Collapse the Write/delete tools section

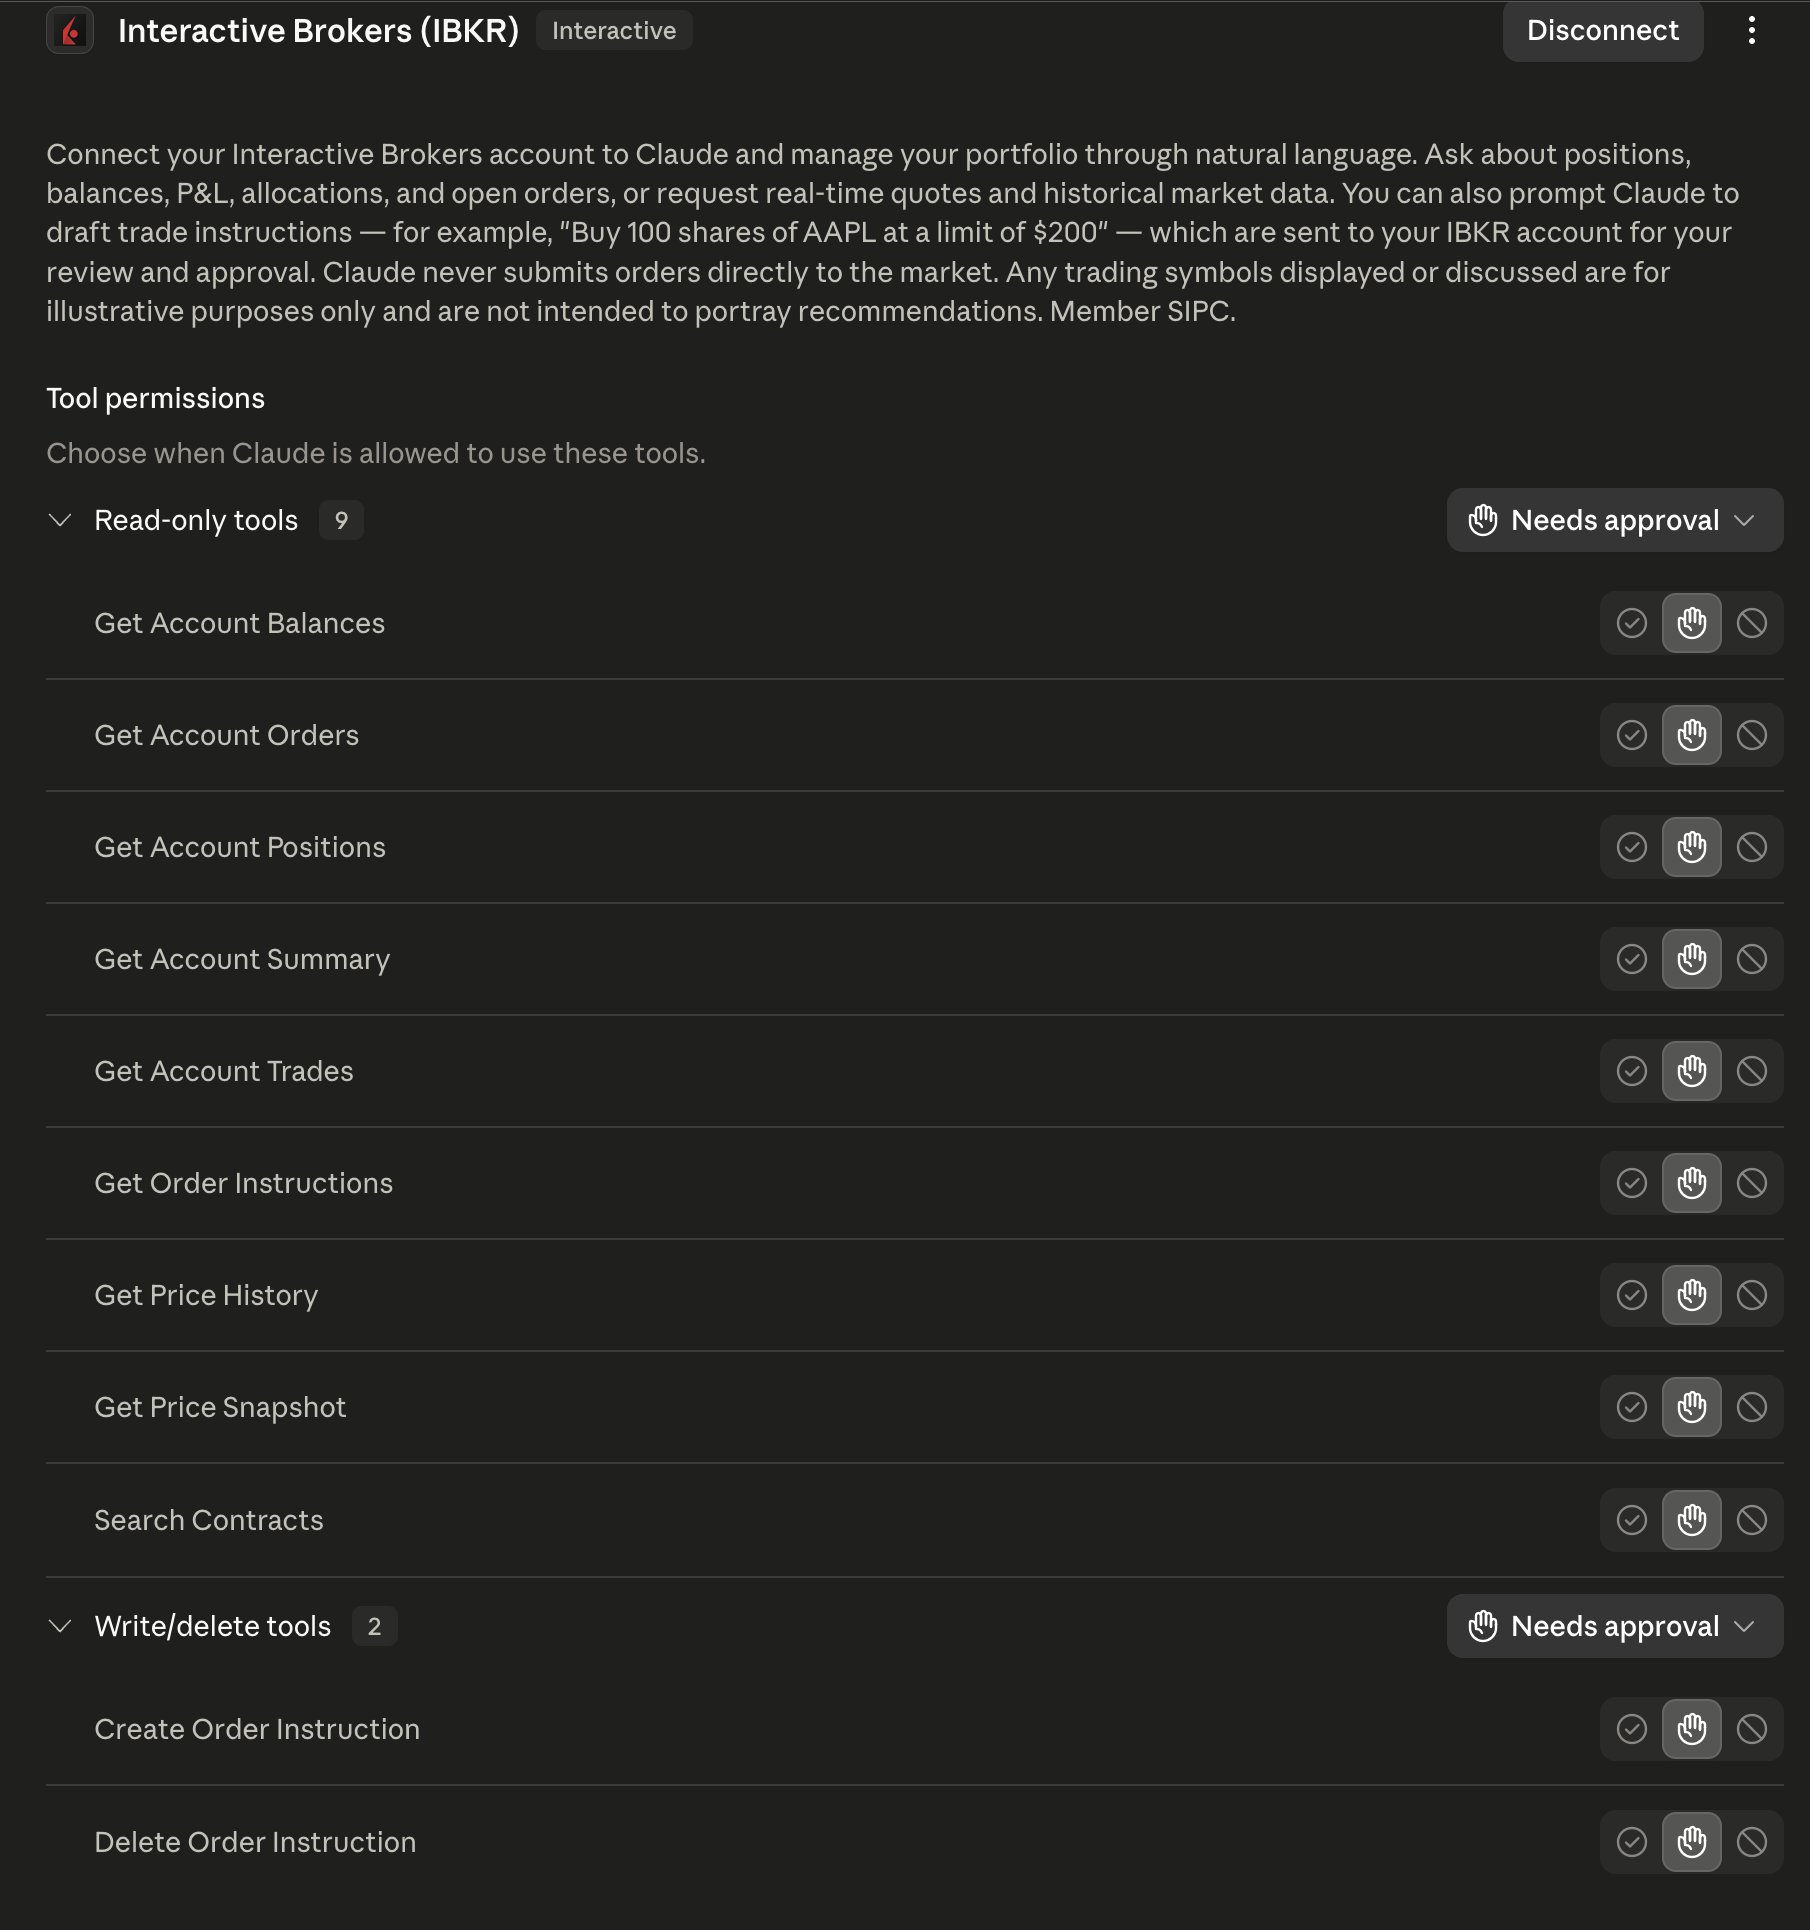[x=60, y=1626]
